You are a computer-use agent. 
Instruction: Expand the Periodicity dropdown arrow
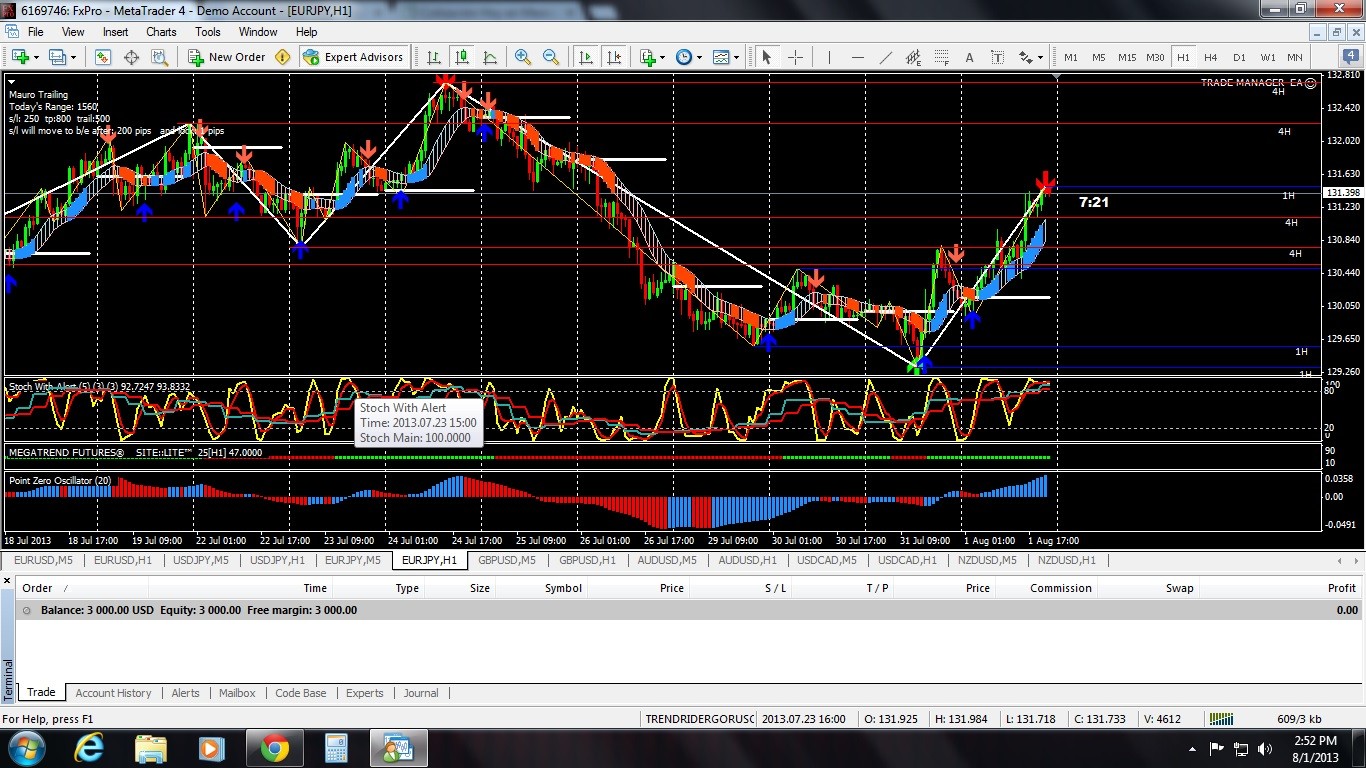point(699,58)
